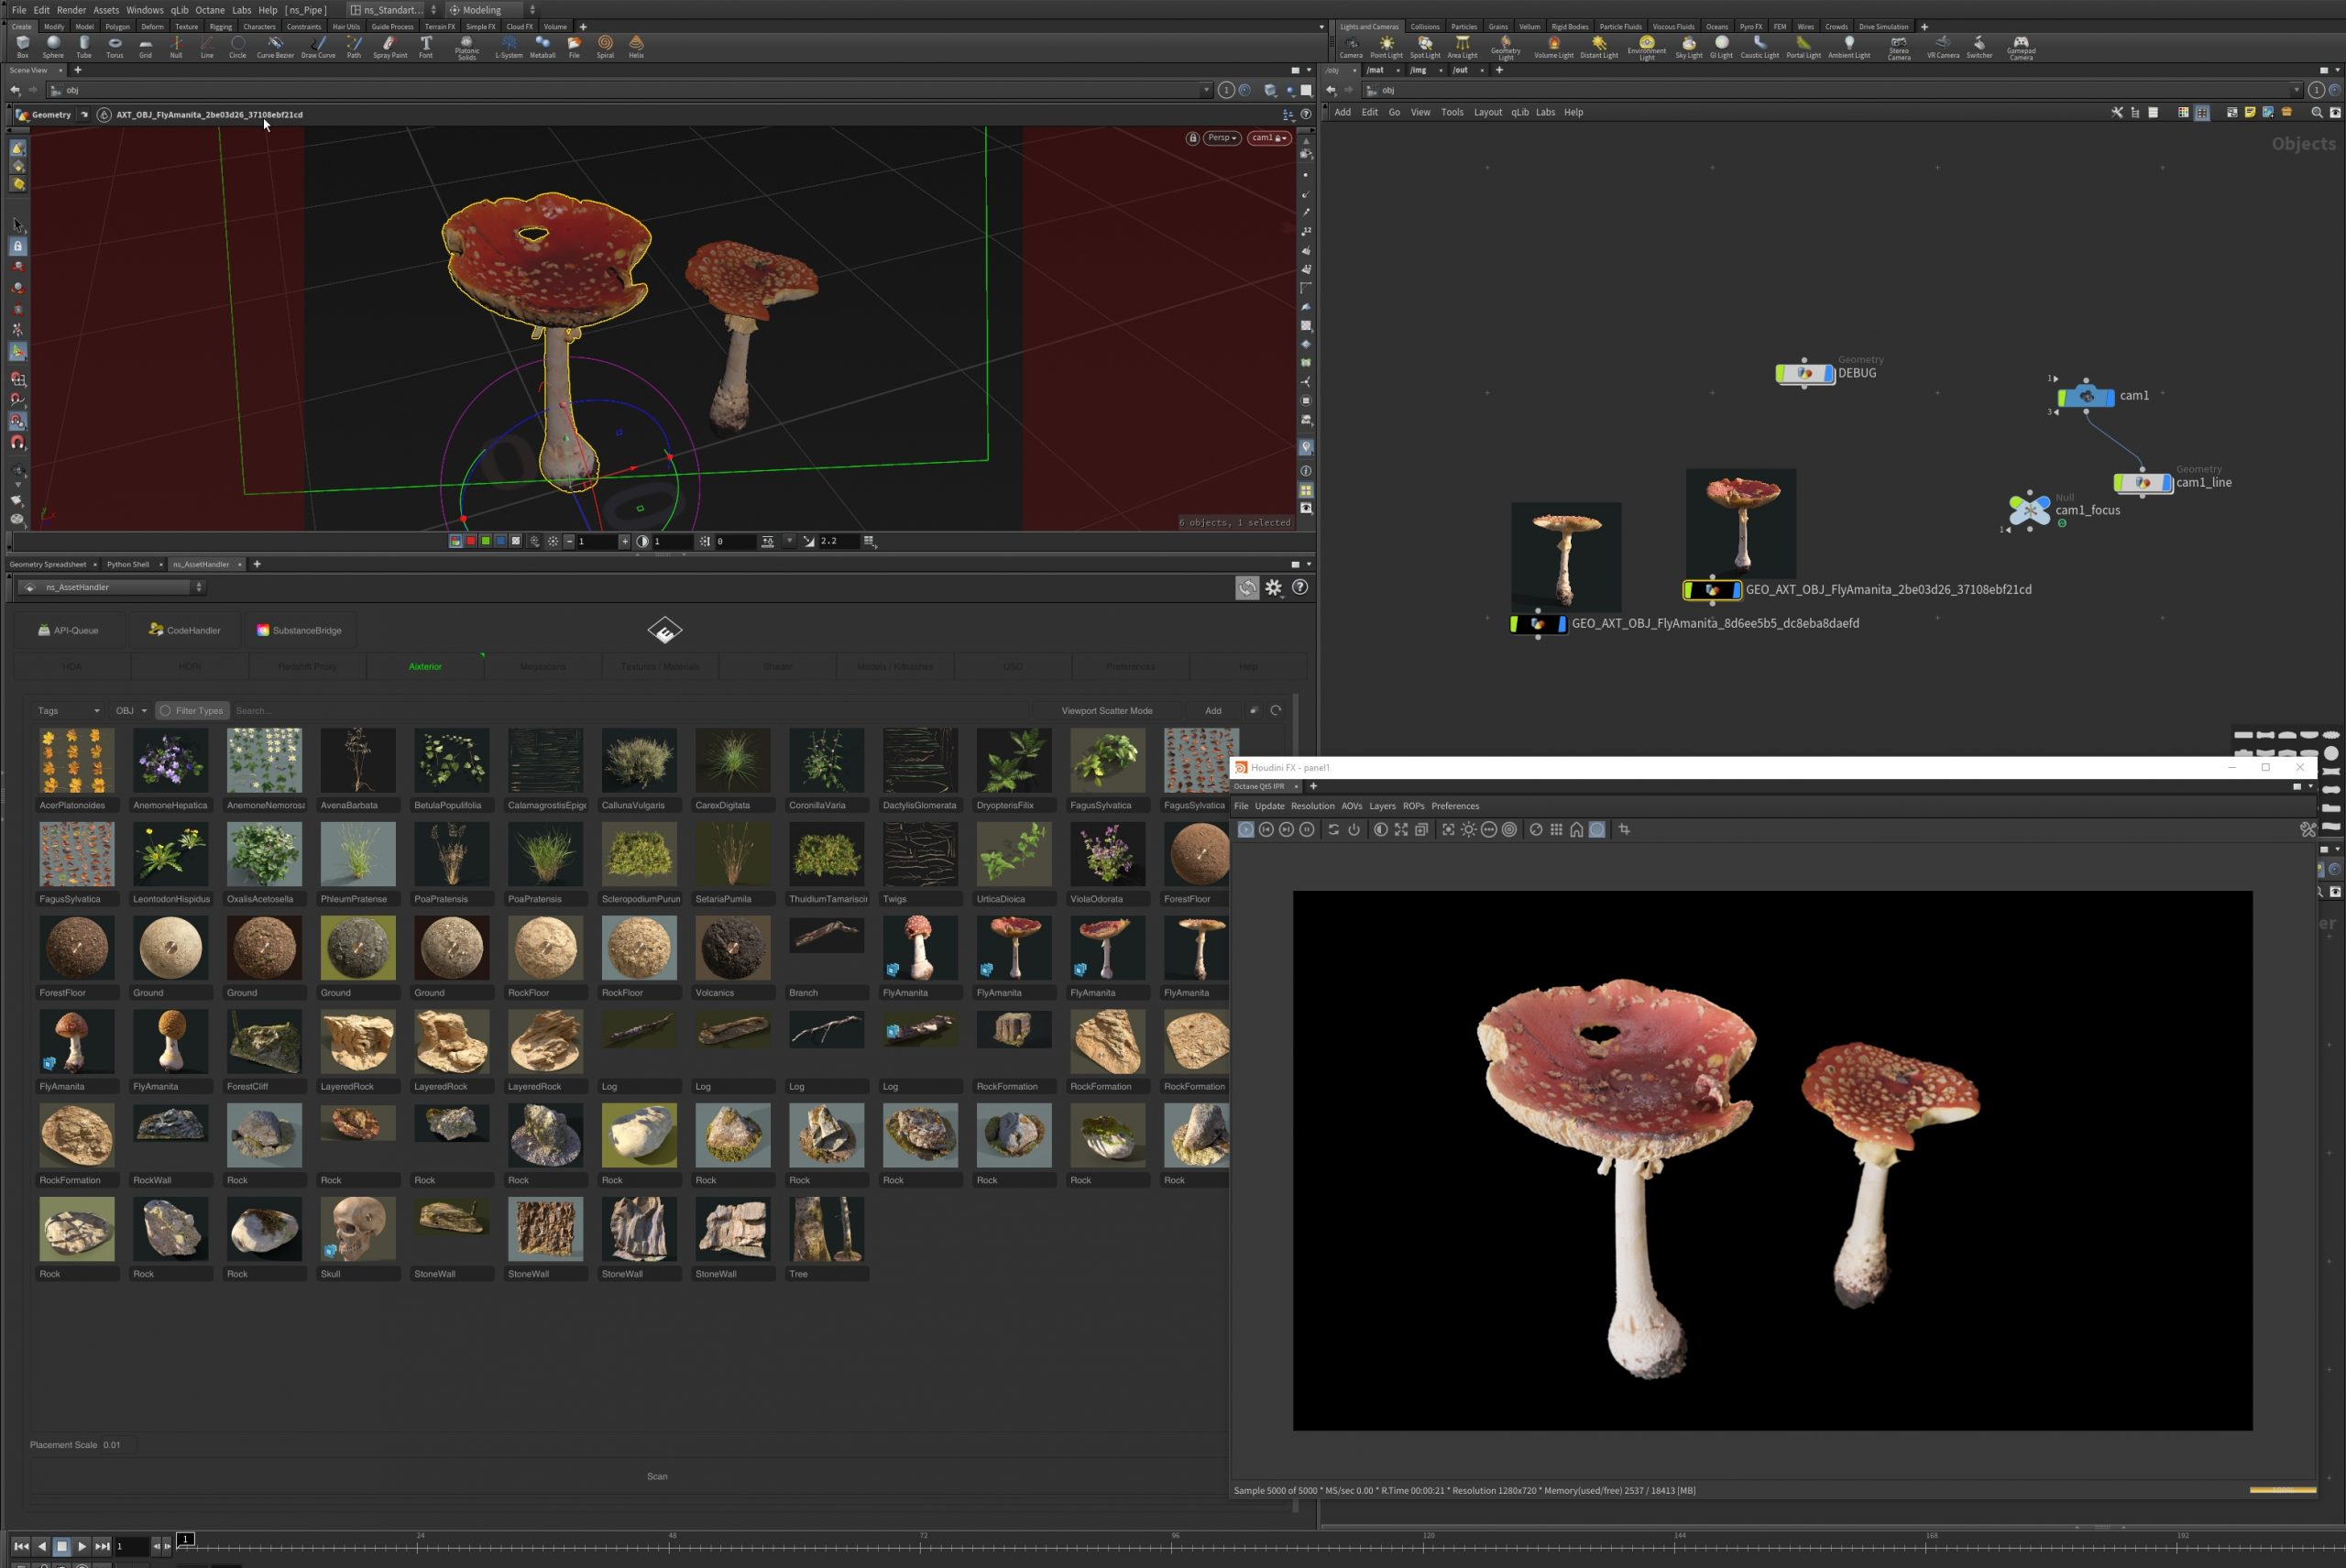Screen dimensions: 2346x1568
Task: Open the Tags dropdown
Action: pyautogui.click(x=68, y=711)
